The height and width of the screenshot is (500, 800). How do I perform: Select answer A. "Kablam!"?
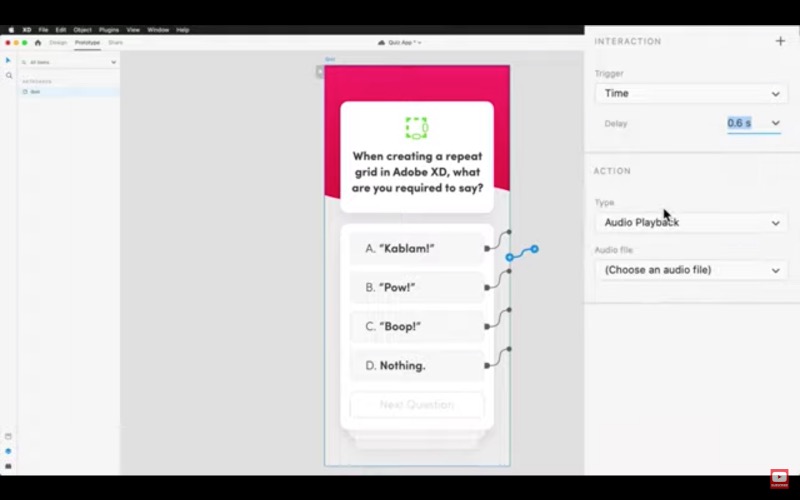417,248
